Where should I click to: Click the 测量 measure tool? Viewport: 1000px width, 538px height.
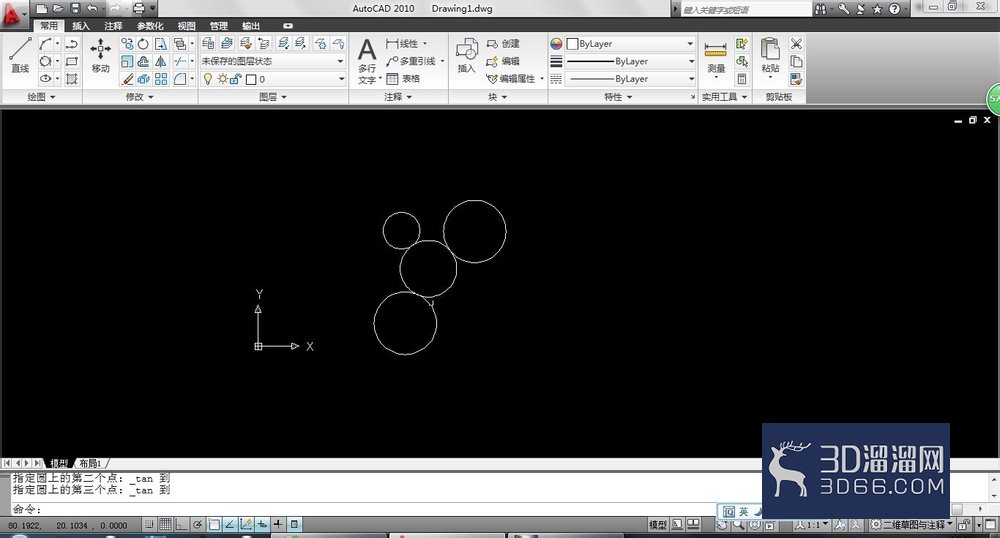click(716, 57)
